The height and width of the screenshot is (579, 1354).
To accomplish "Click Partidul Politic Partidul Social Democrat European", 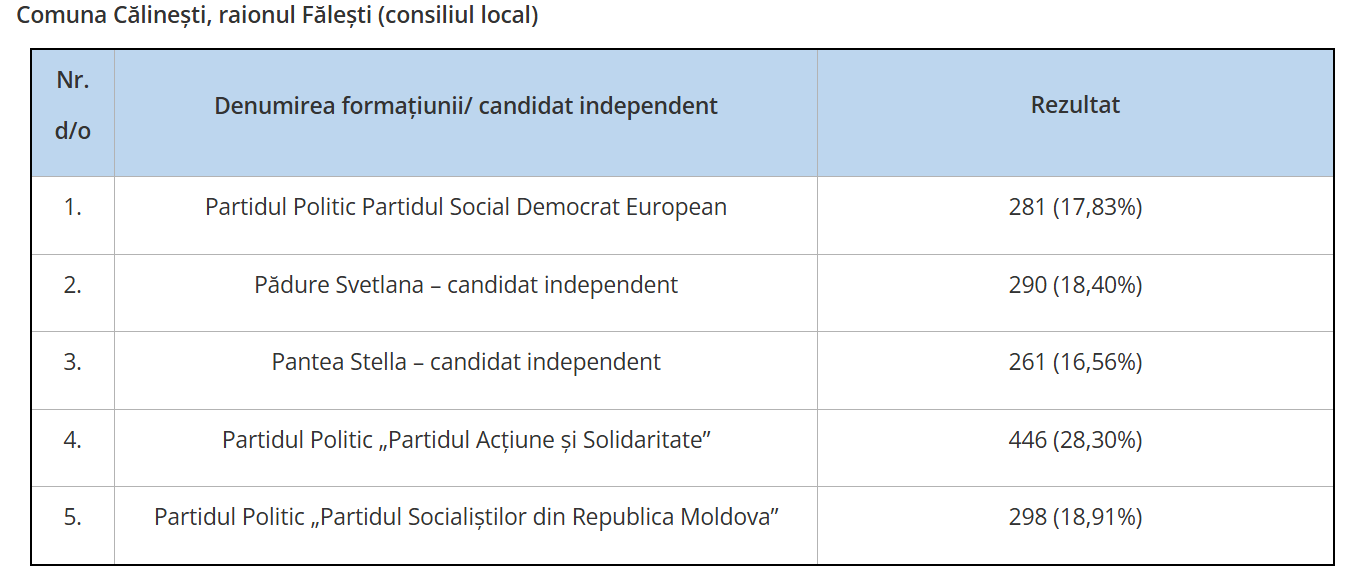I will click(x=466, y=207).
